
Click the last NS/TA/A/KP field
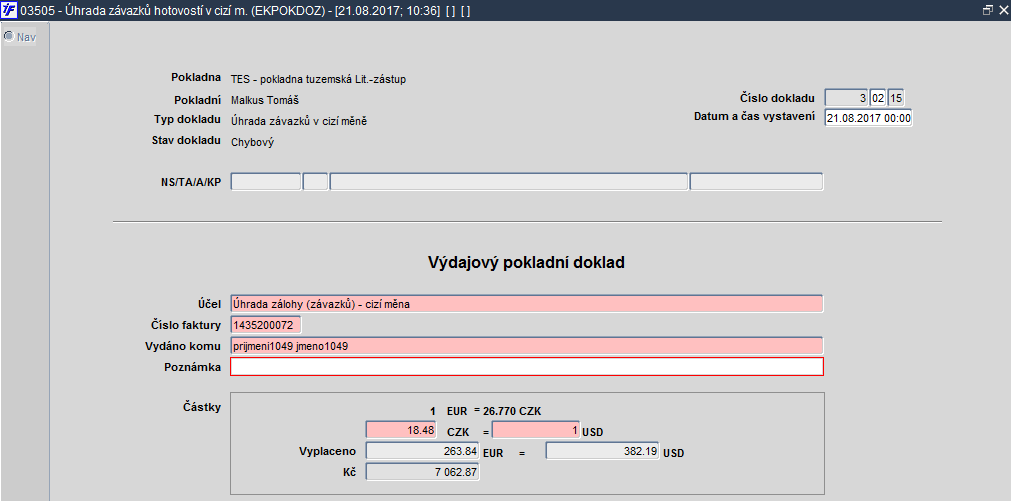(x=756, y=182)
